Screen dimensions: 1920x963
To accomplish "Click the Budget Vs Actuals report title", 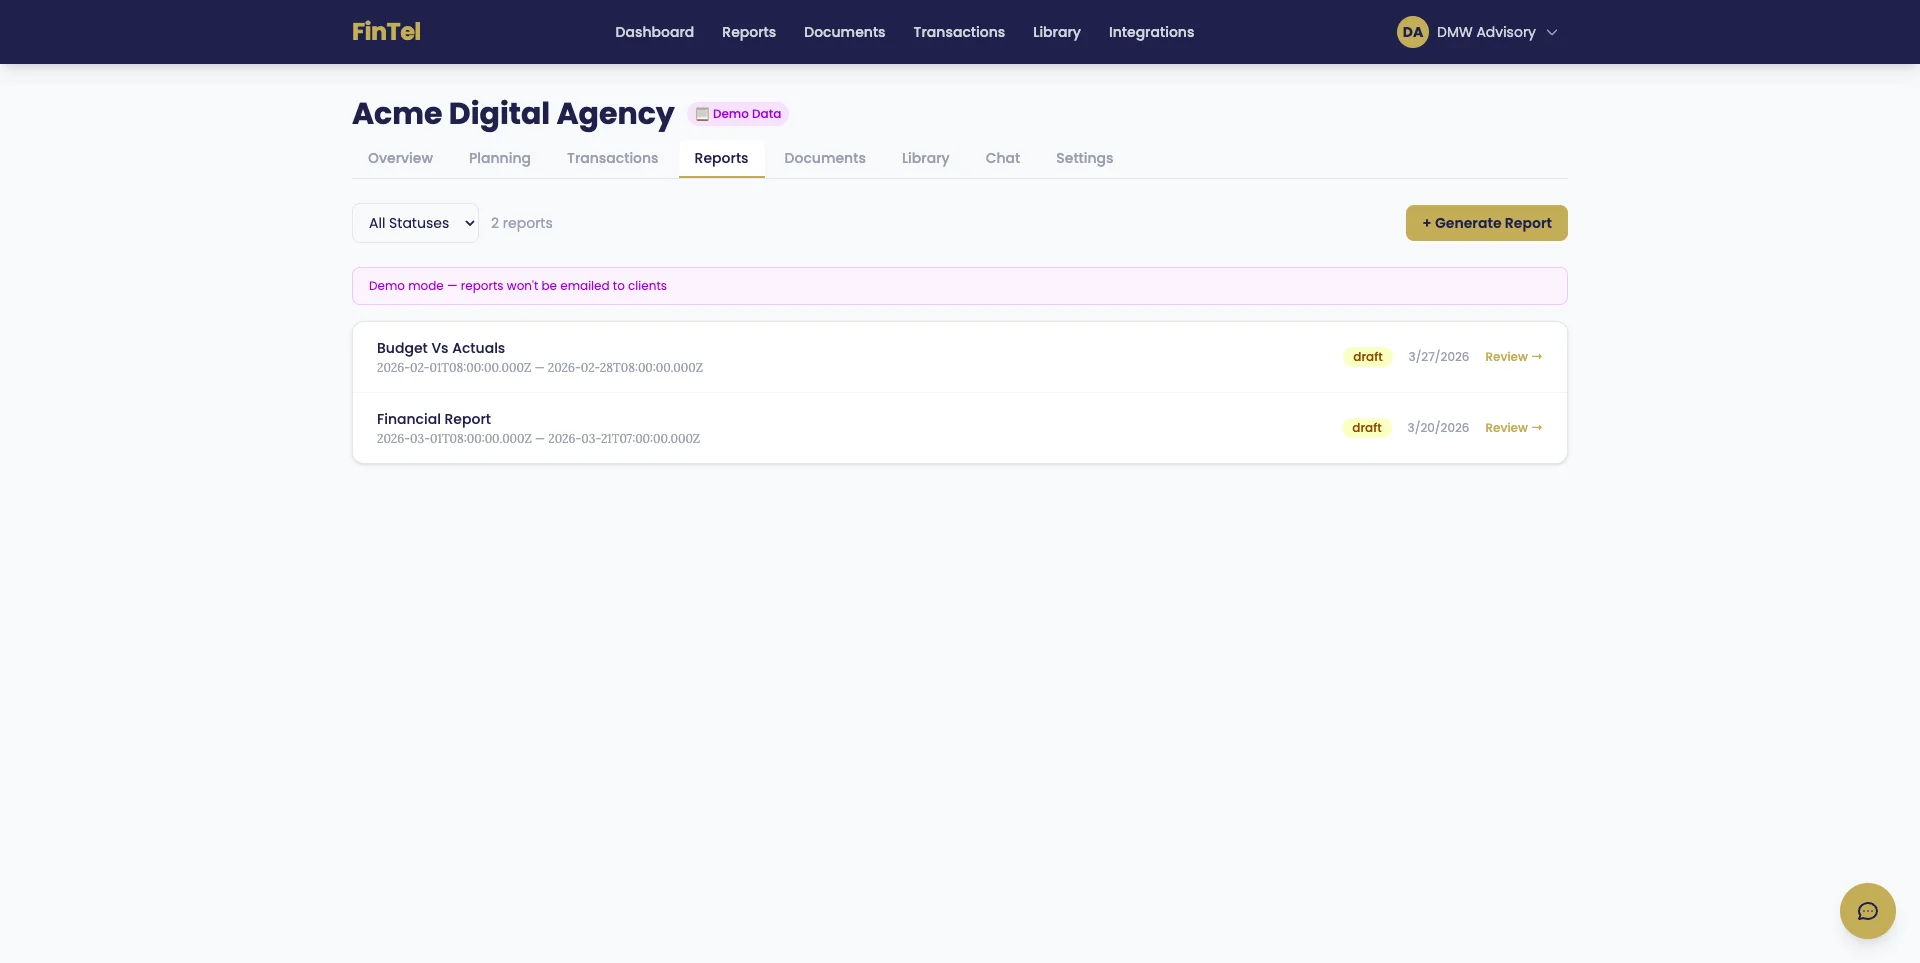I will (440, 348).
